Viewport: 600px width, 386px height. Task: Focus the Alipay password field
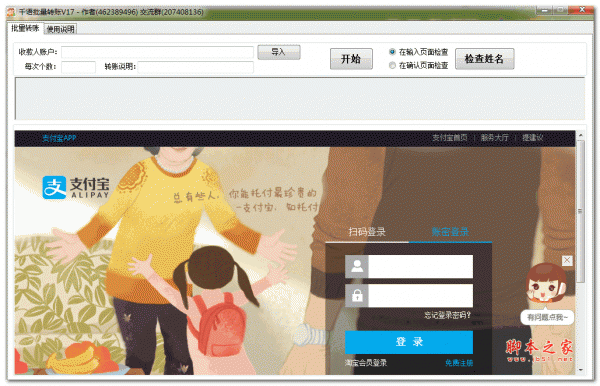click(421, 295)
